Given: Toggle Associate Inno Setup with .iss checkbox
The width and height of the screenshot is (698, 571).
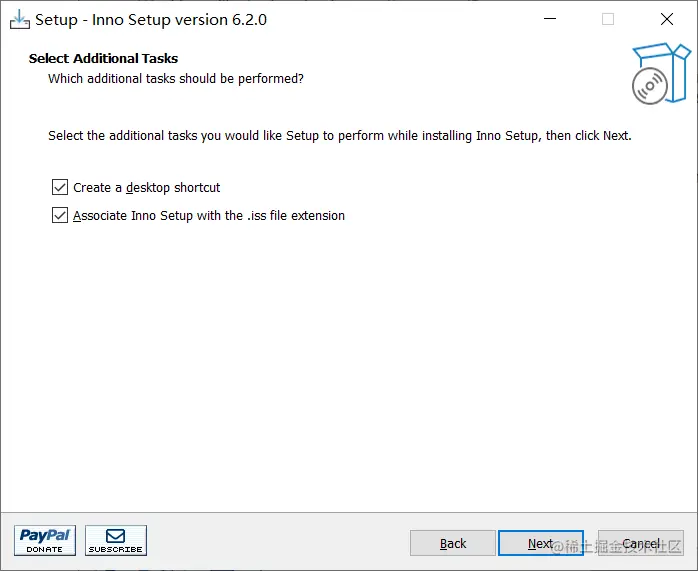Looking at the screenshot, I should tap(60, 215).
